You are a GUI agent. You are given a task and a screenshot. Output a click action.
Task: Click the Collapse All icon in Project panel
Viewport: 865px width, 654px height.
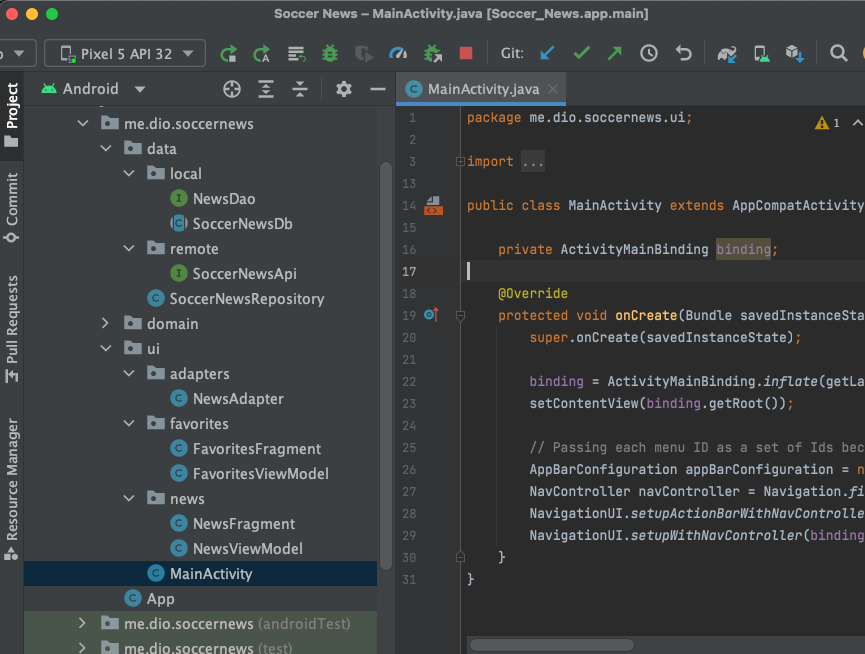pos(300,89)
